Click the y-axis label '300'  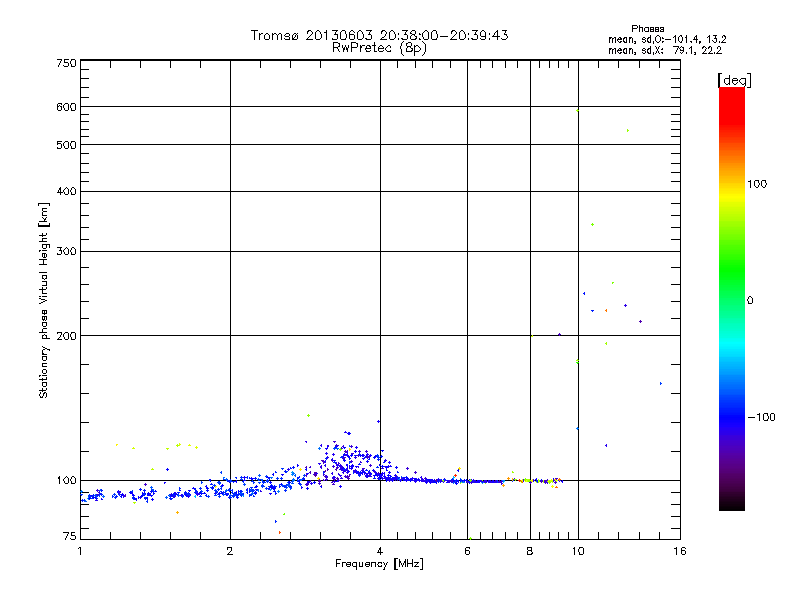coord(66,252)
